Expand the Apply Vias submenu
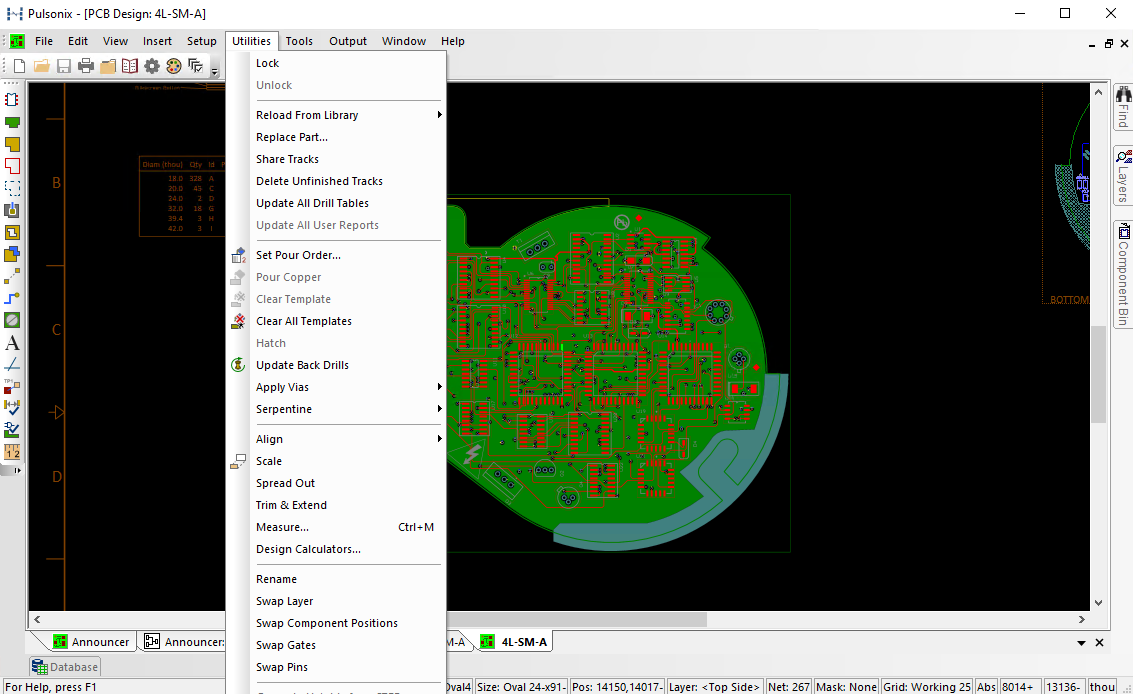 point(336,387)
